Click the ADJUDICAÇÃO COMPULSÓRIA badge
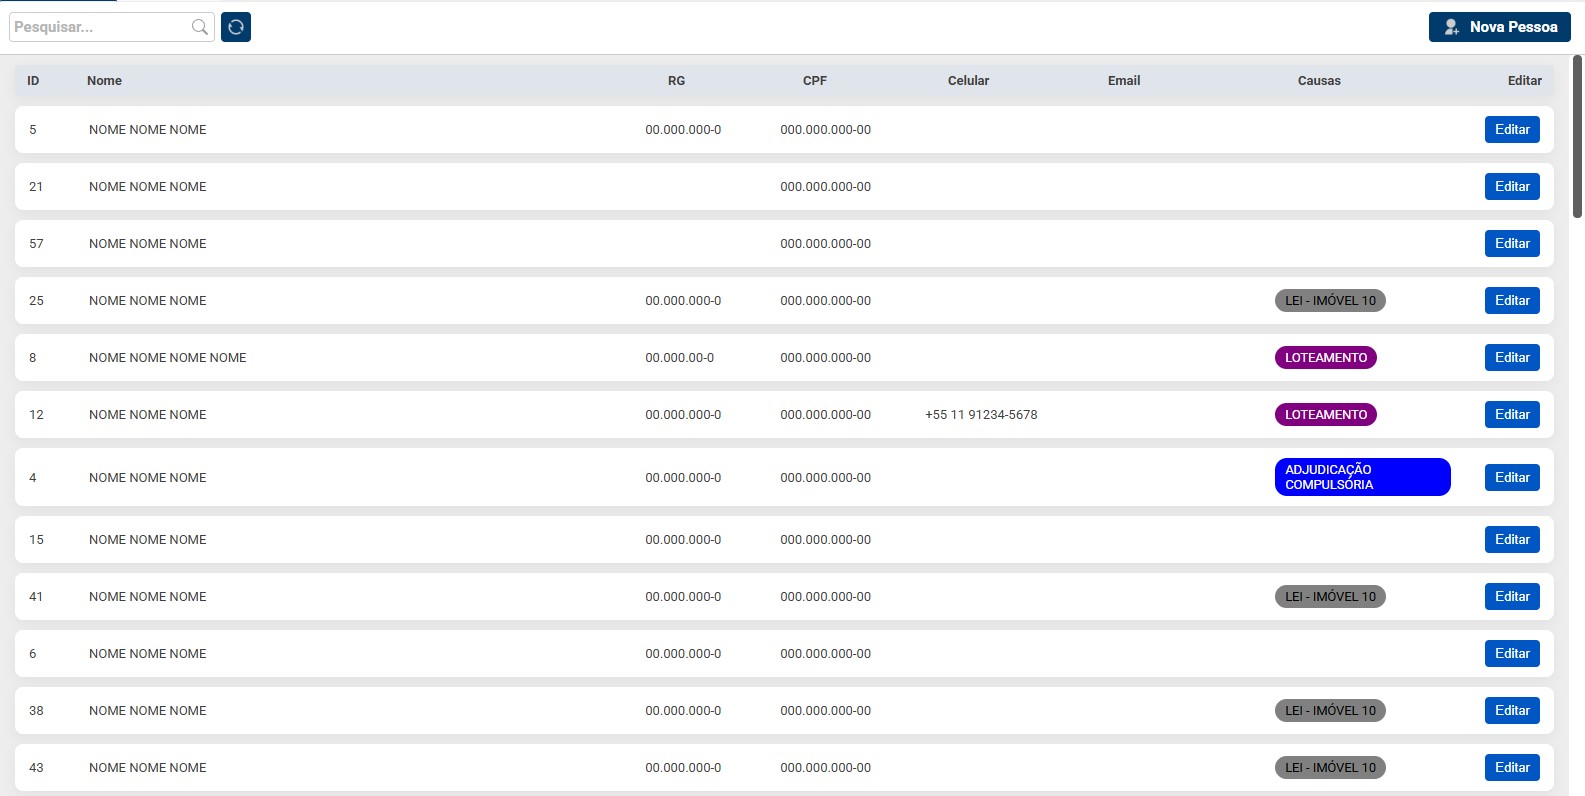Screen dimensions: 1585x796 click(1361, 477)
